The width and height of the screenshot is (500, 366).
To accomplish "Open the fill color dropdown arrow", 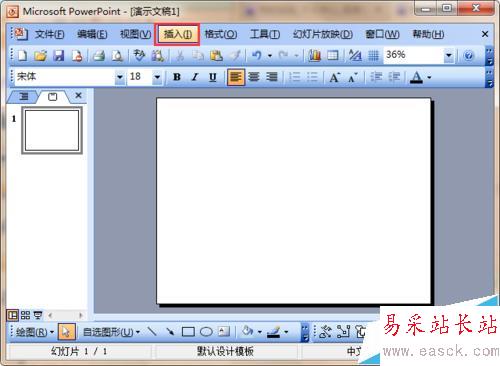I will (260, 332).
